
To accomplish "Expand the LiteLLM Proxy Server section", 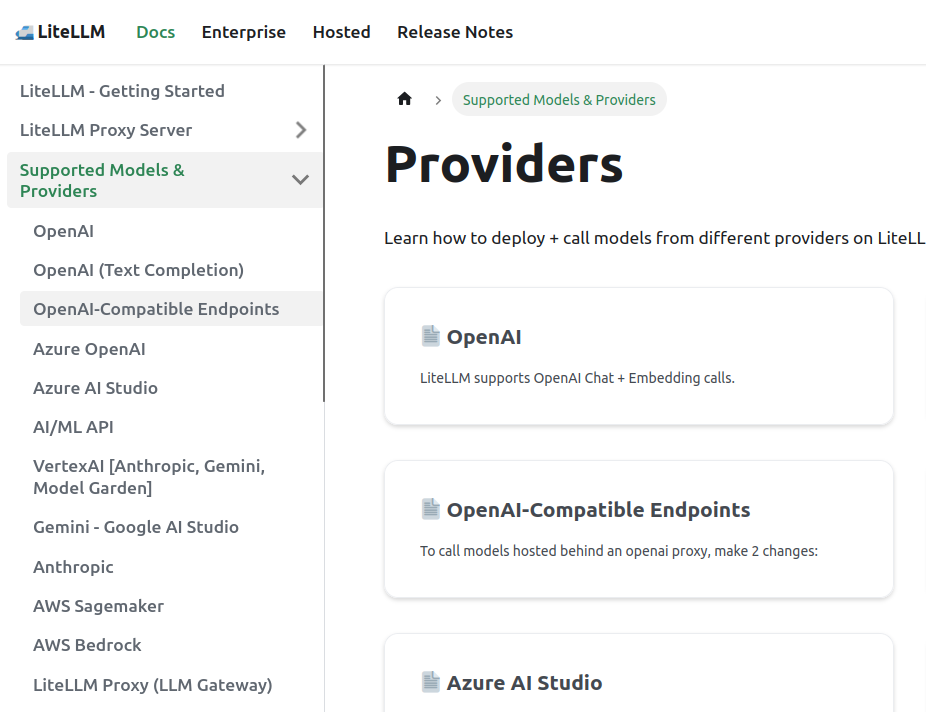I will point(300,130).
